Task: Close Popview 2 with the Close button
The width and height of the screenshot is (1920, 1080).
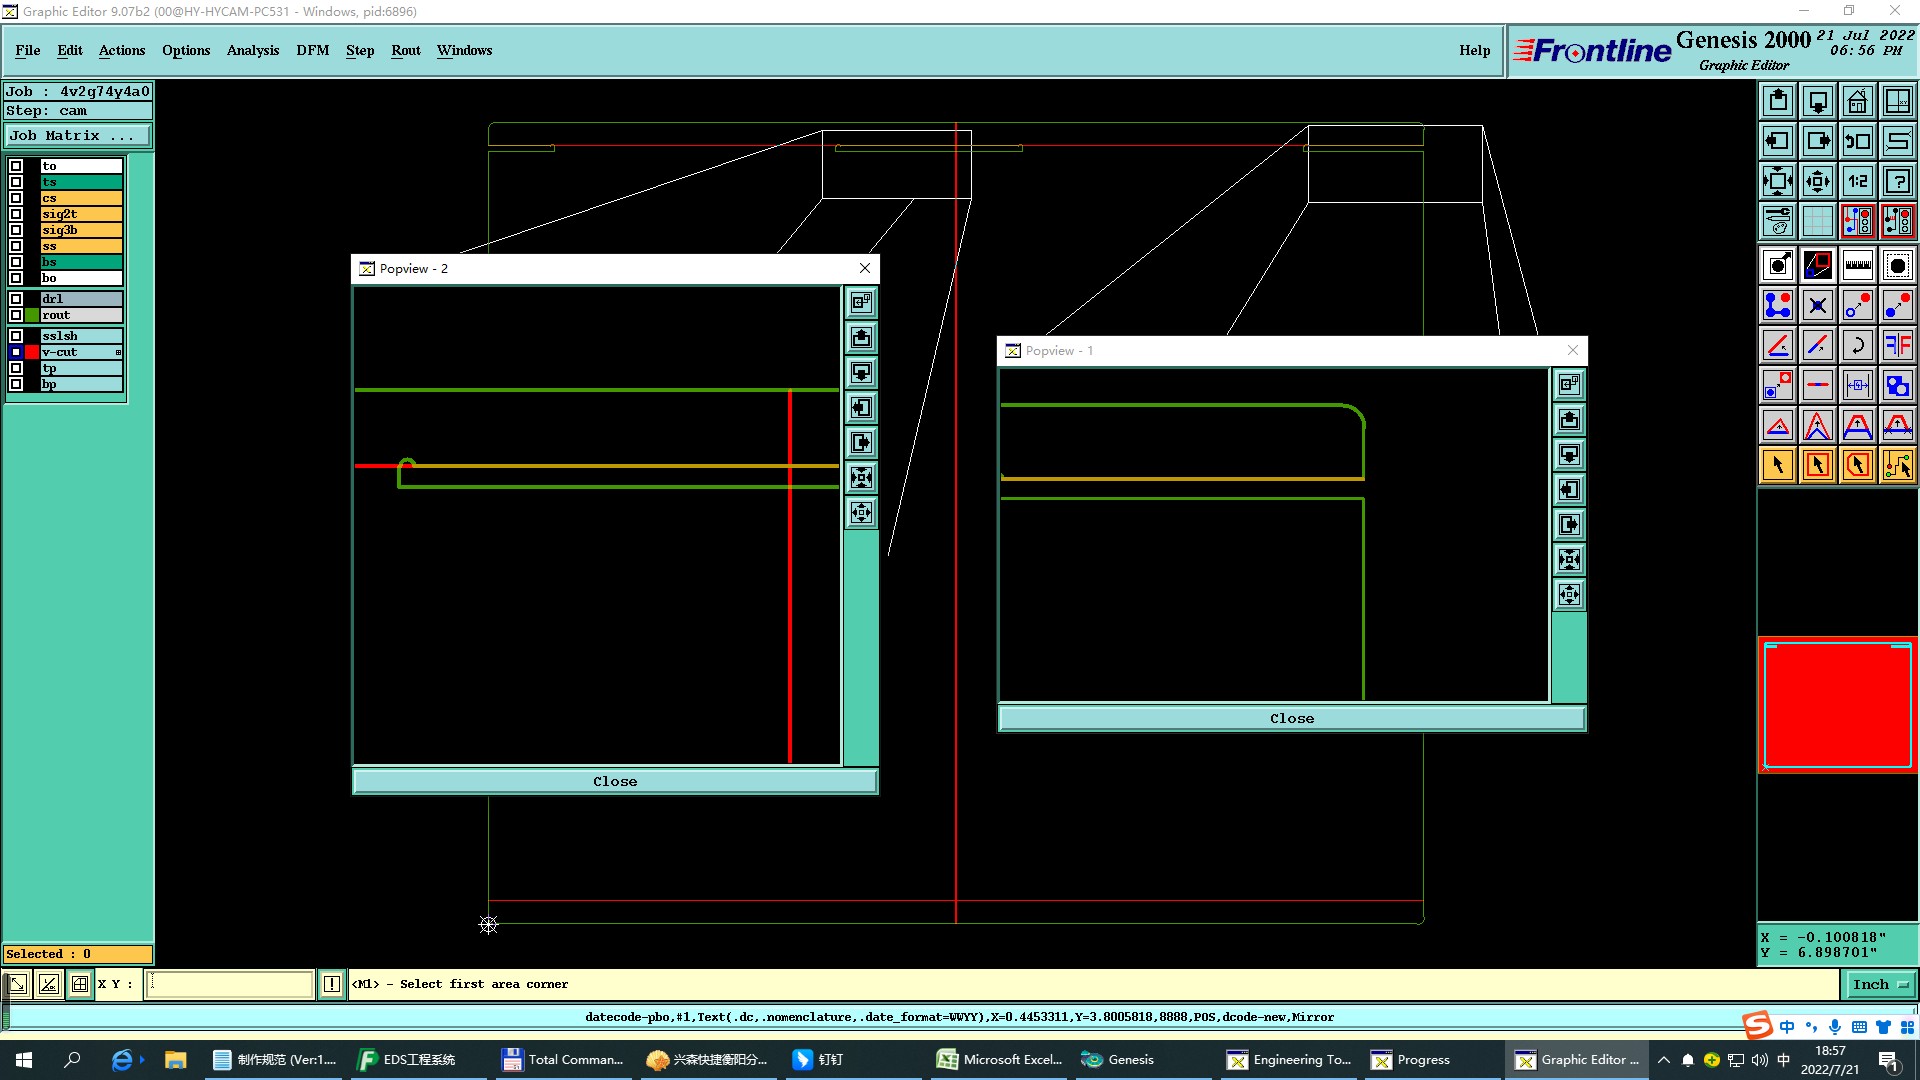Action: pos(614,781)
